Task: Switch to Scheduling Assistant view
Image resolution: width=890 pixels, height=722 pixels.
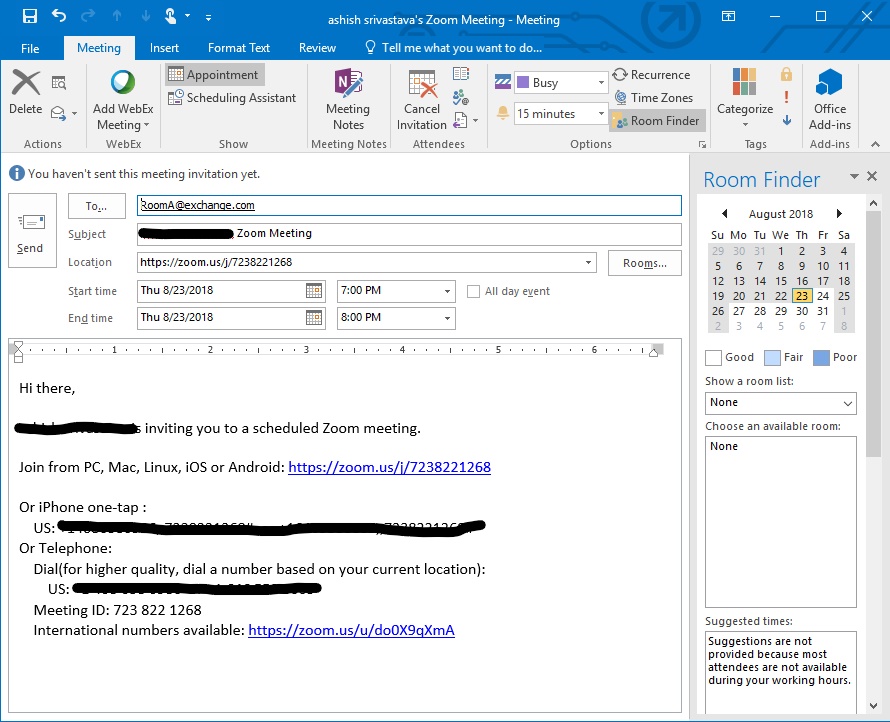Action: click(232, 98)
